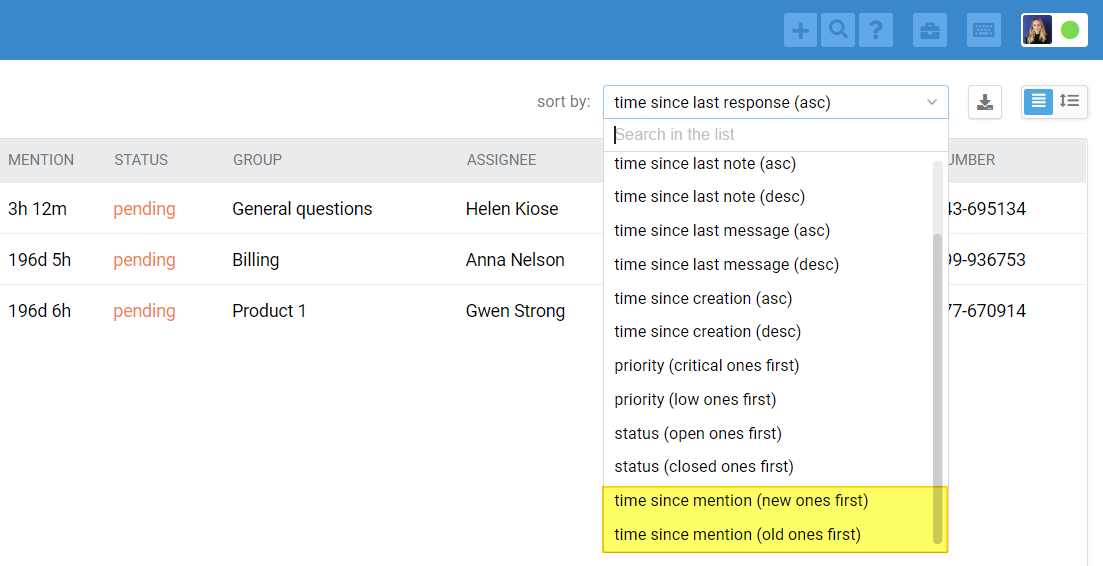Click the plus icon in top bar

point(800,30)
